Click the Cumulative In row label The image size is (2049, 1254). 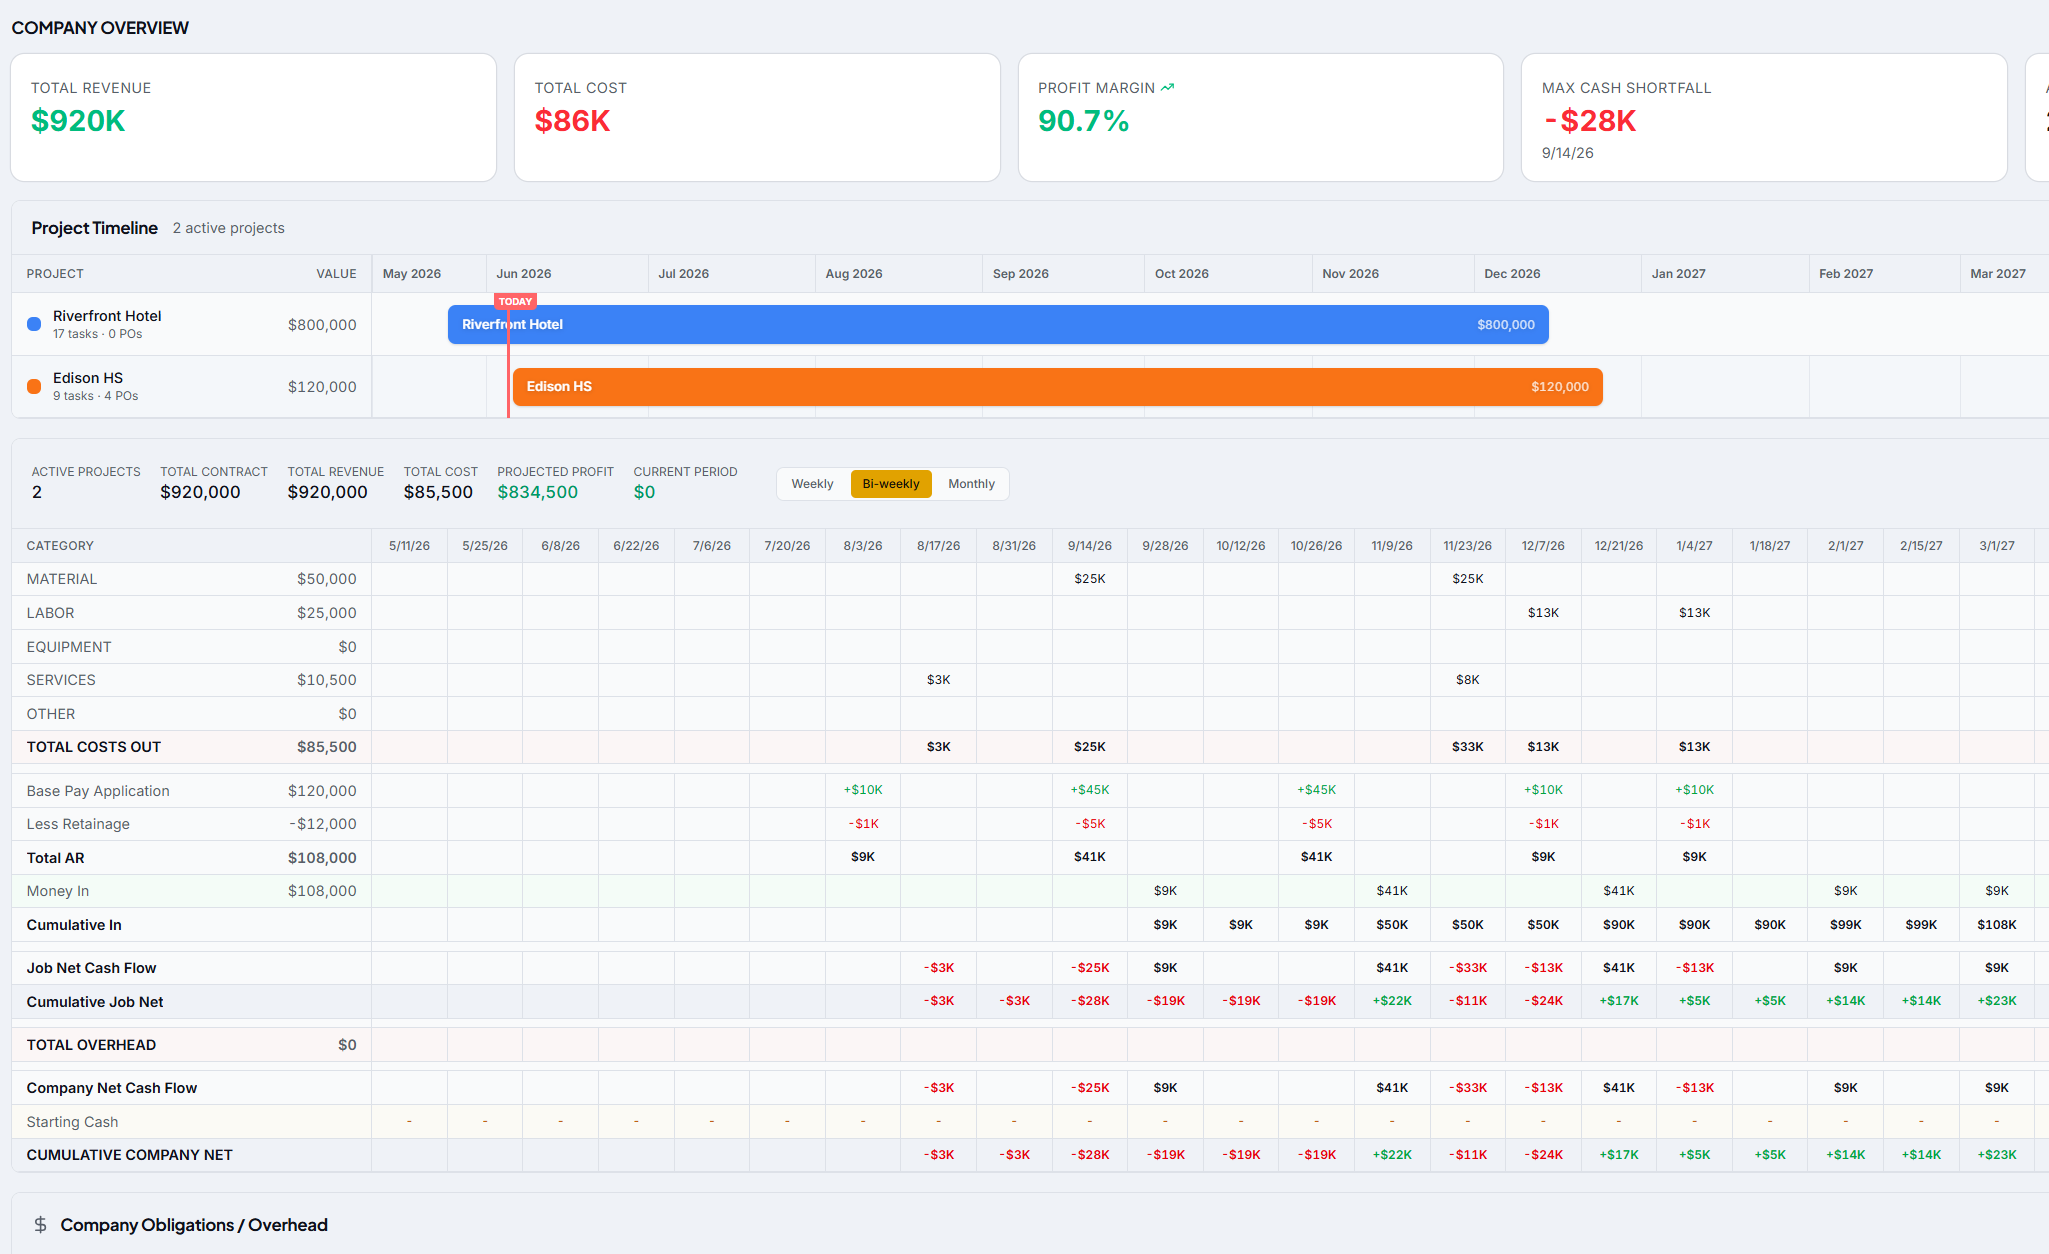point(74,925)
